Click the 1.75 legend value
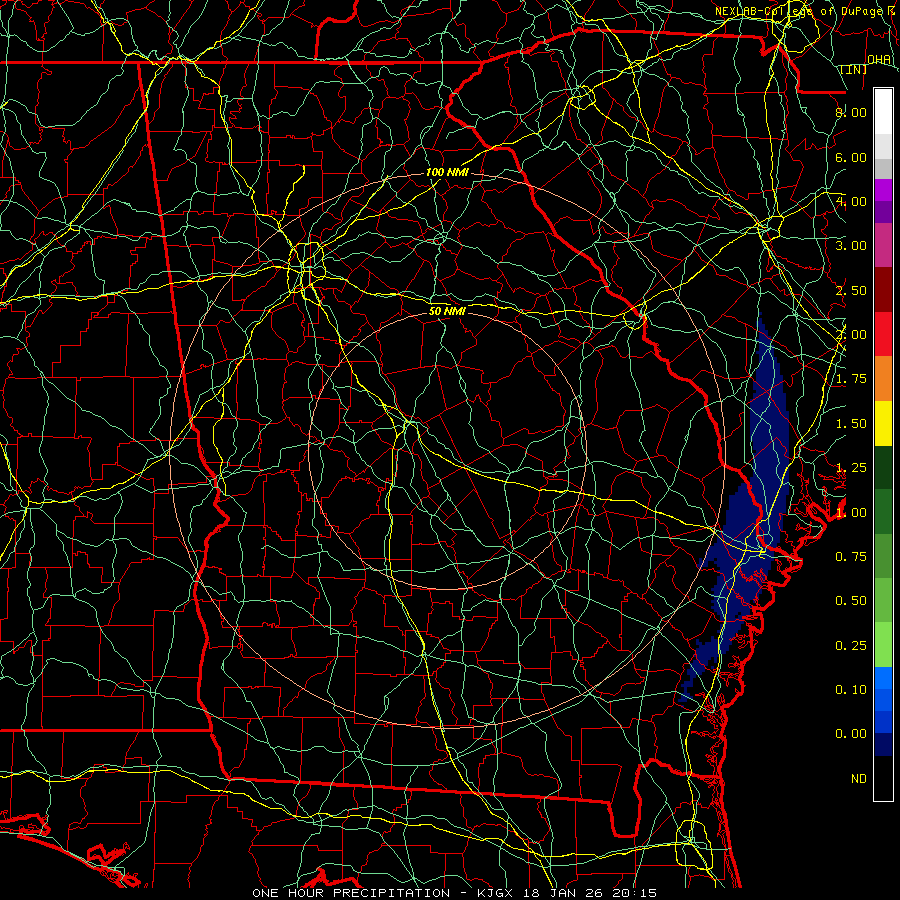This screenshot has height=900, width=900. click(x=851, y=379)
